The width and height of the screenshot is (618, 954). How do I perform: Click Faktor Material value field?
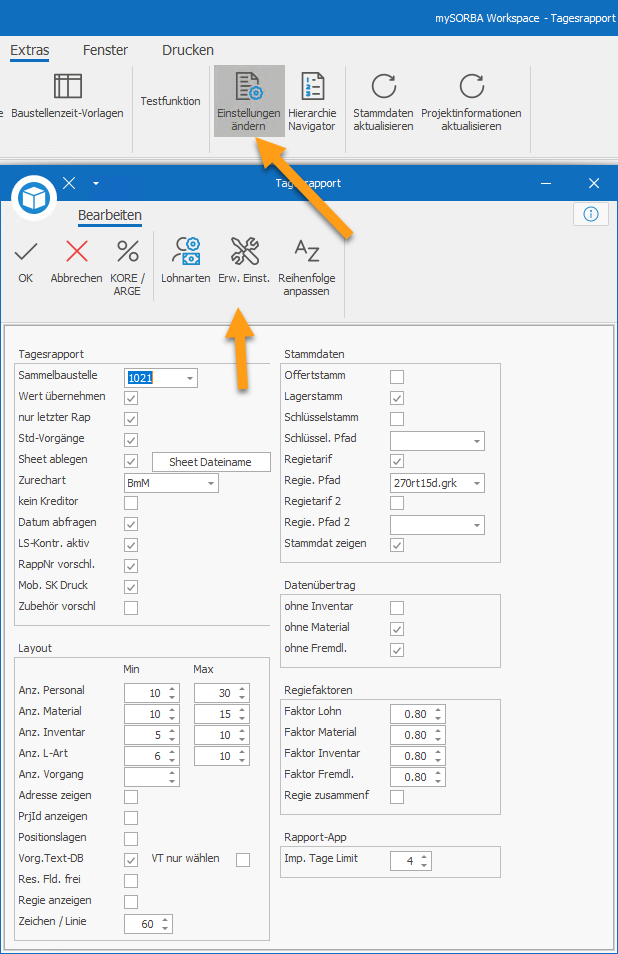click(x=417, y=735)
